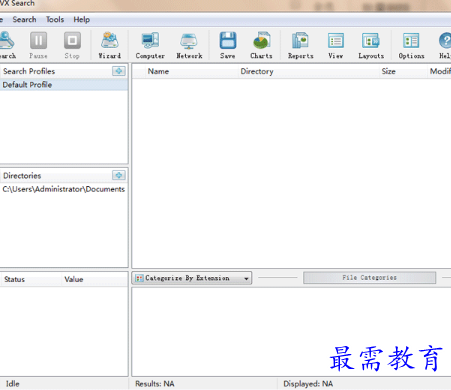Open the Layouts tool
451x390 pixels.
point(371,45)
